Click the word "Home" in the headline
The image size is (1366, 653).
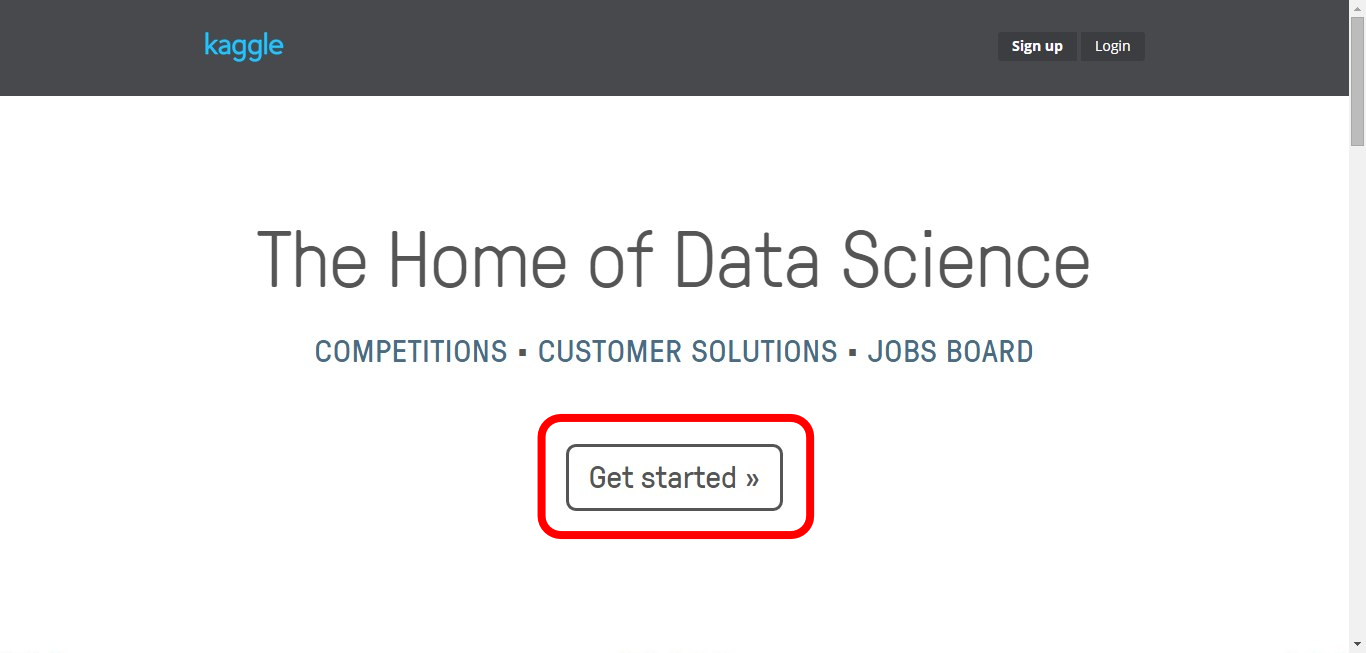476,259
